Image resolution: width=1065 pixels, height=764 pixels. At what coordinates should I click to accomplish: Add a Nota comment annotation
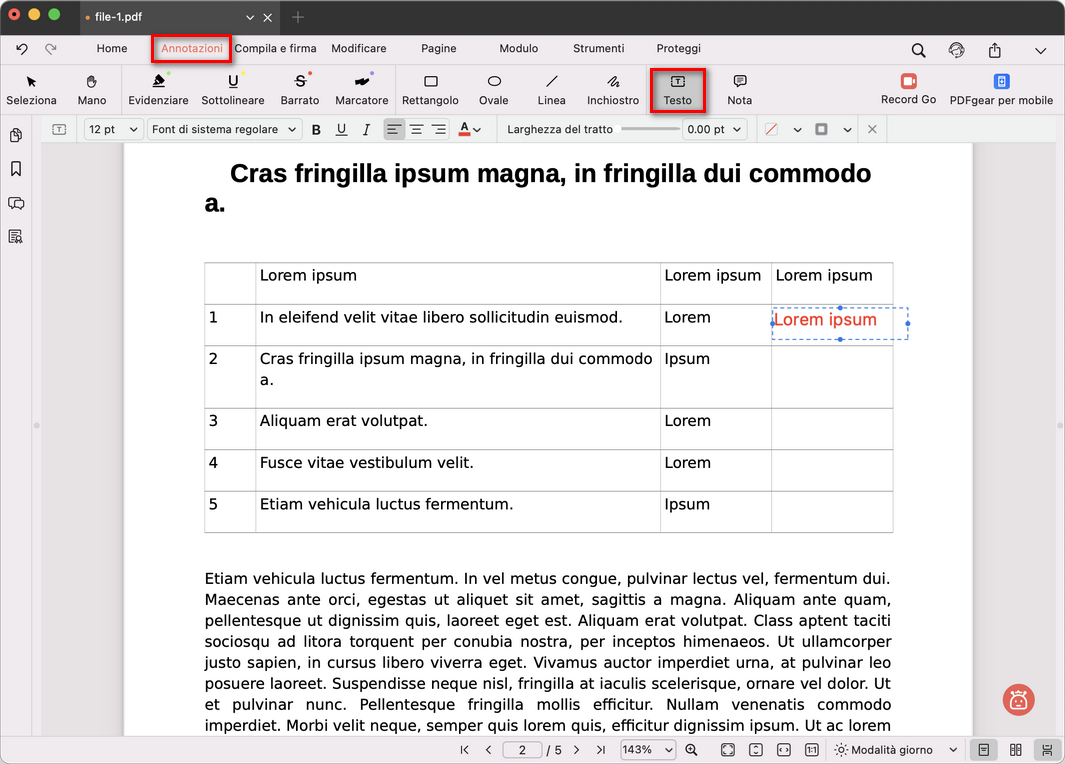click(x=740, y=89)
